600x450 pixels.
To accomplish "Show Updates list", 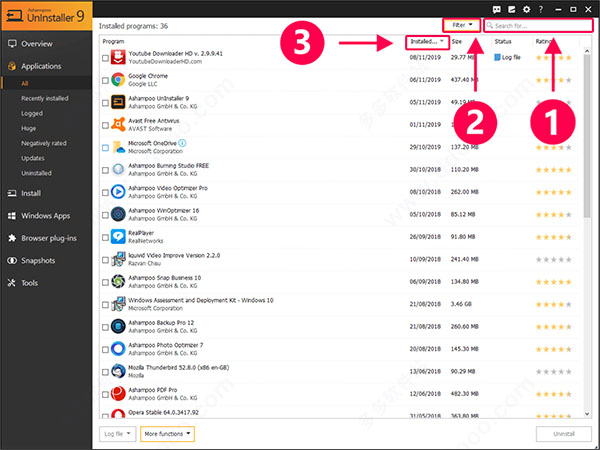I will (x=33, y=158).
